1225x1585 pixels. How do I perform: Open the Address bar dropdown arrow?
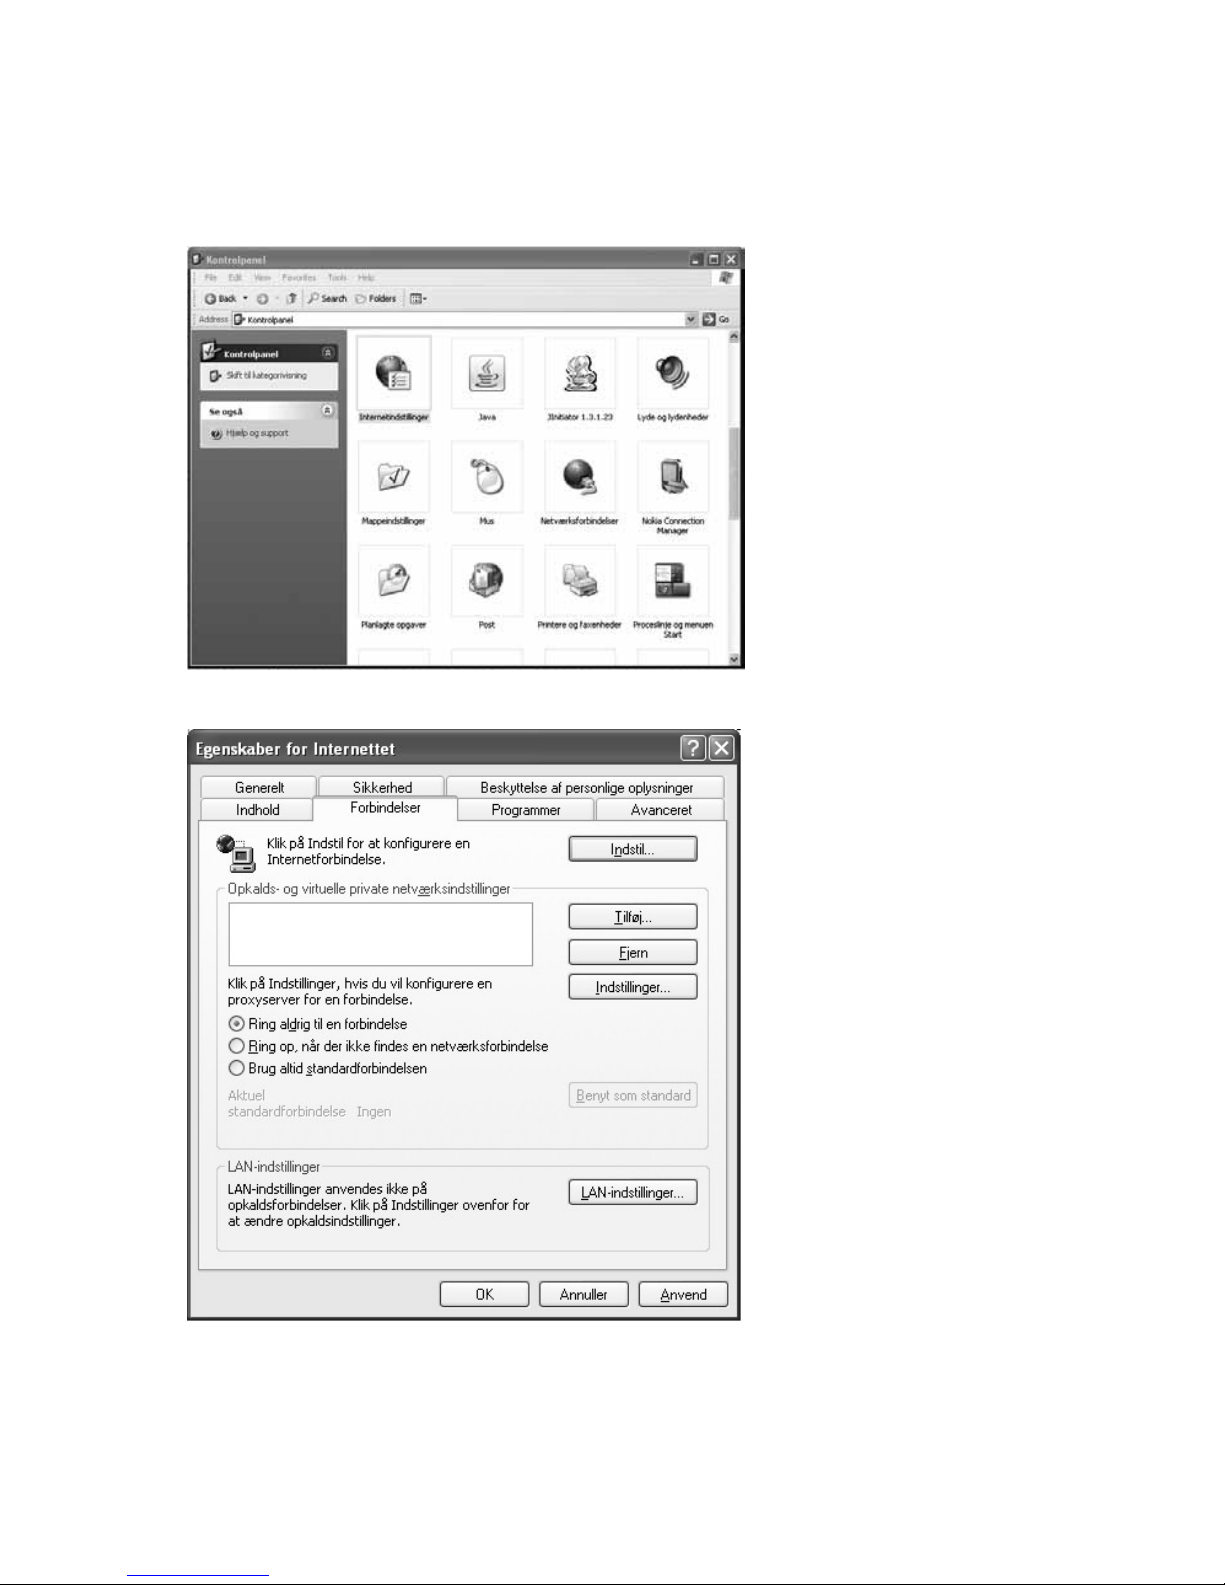pos(691,320)
